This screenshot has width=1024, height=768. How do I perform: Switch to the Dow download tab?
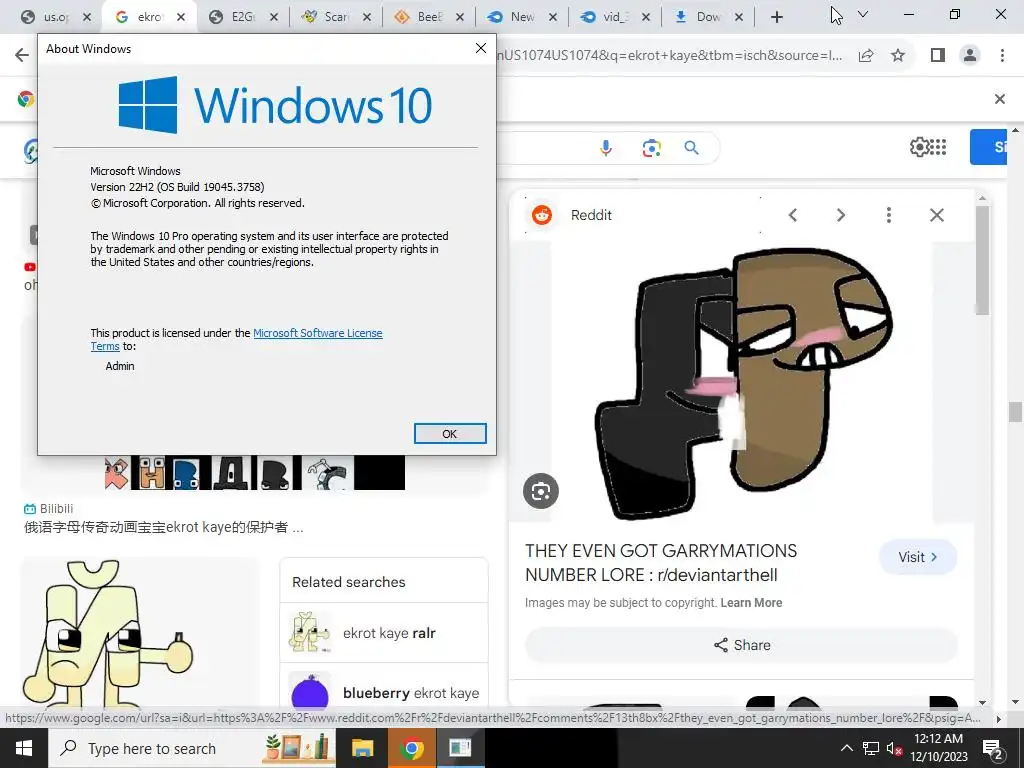708,17
